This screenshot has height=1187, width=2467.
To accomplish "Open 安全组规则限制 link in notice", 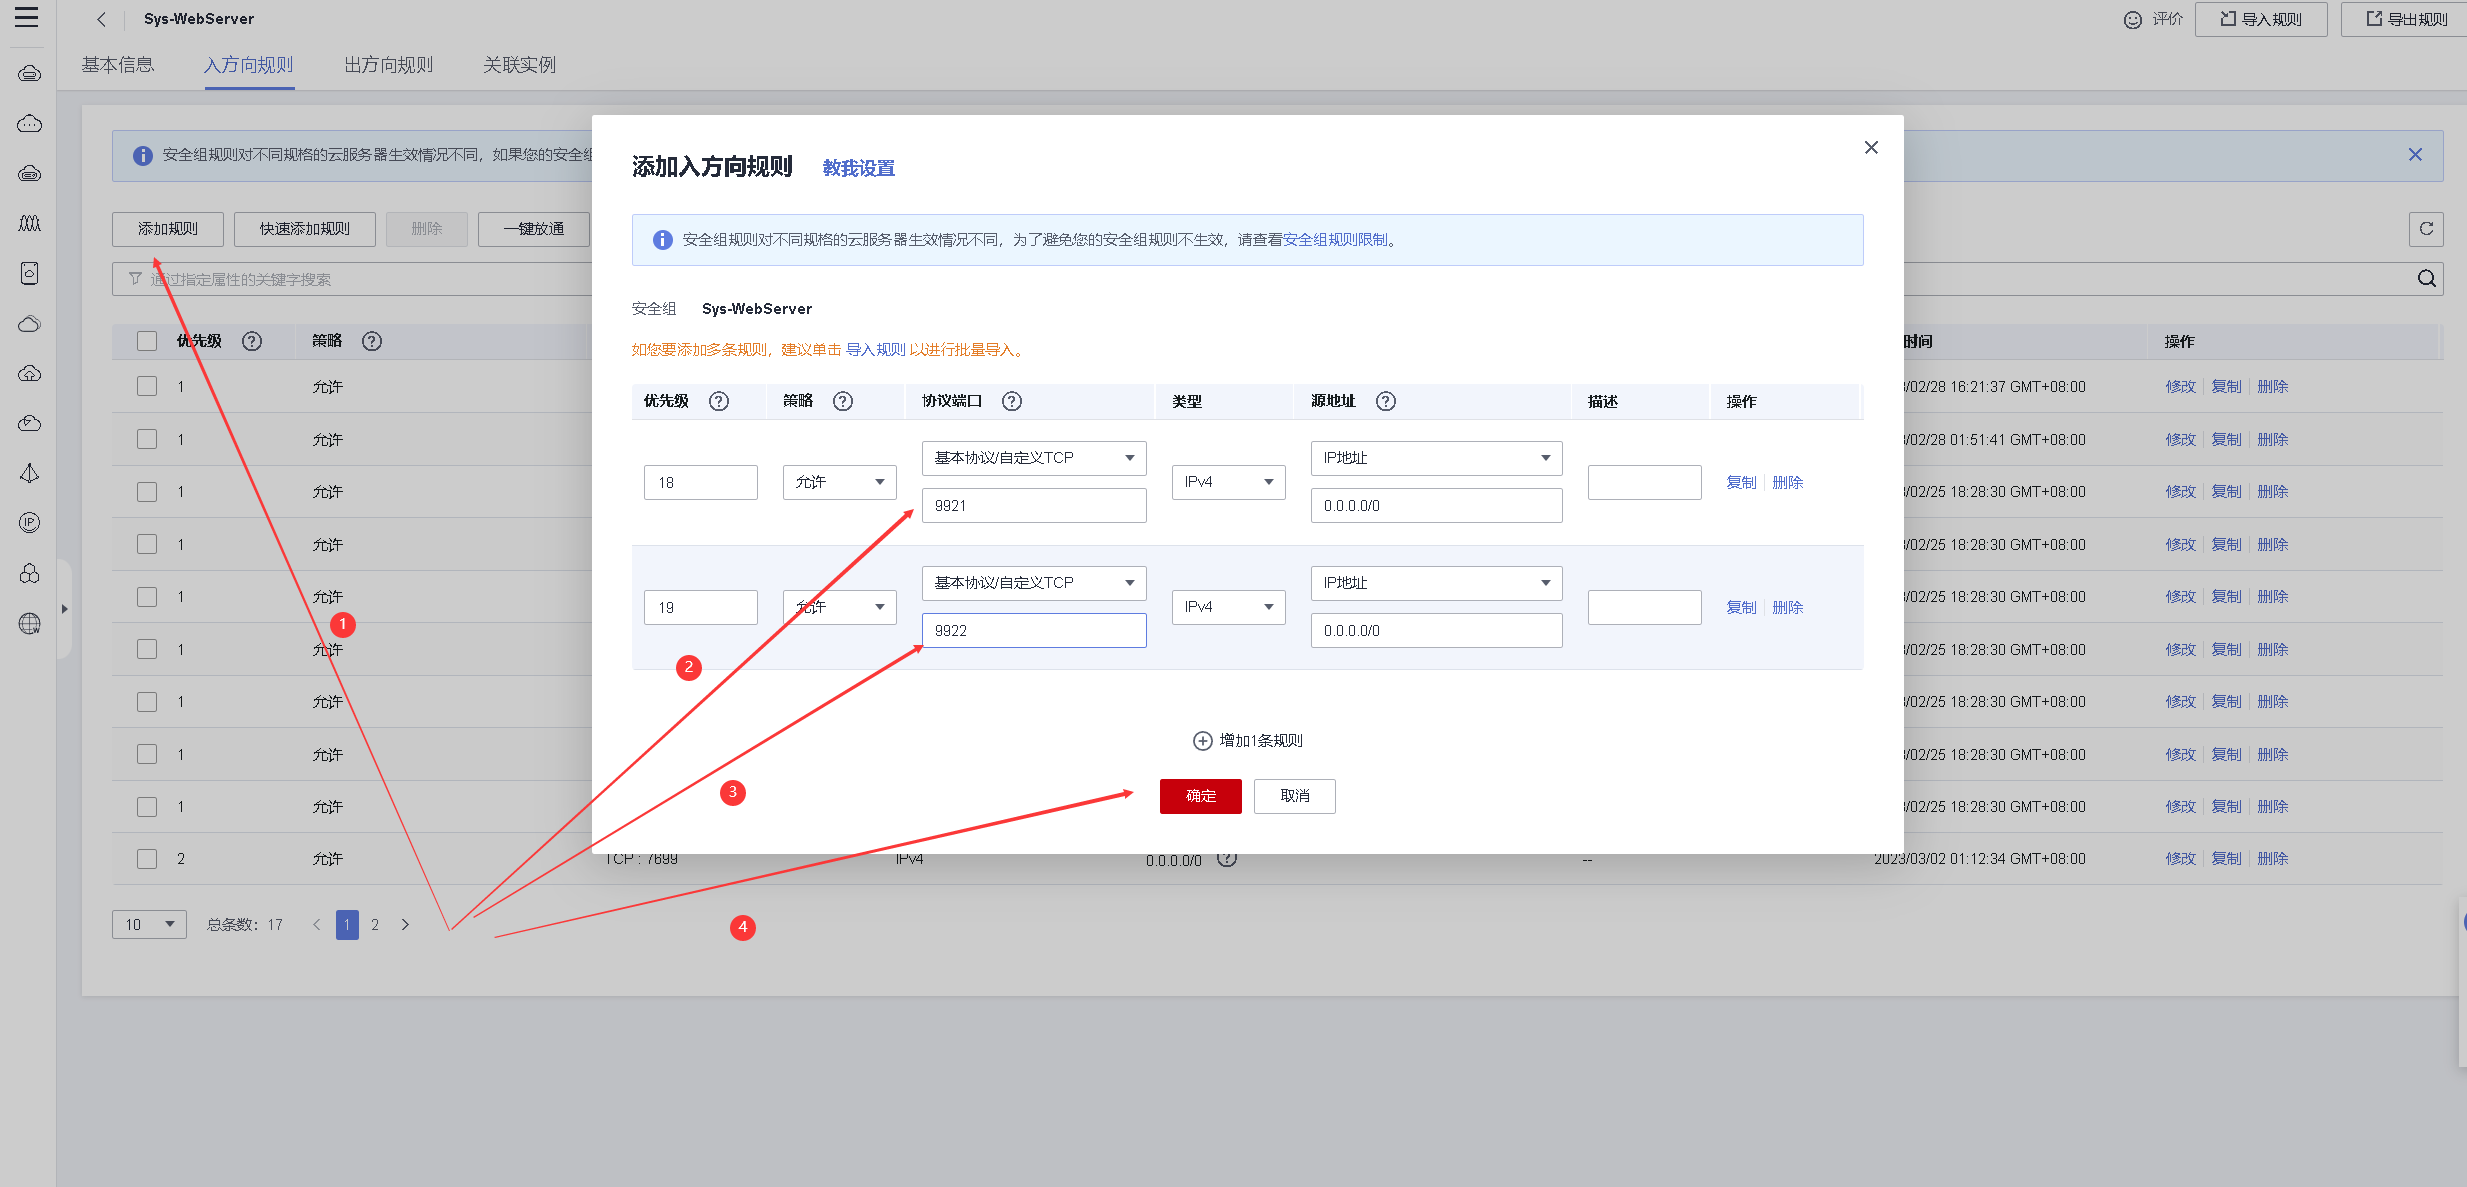I will (1335, 240).
